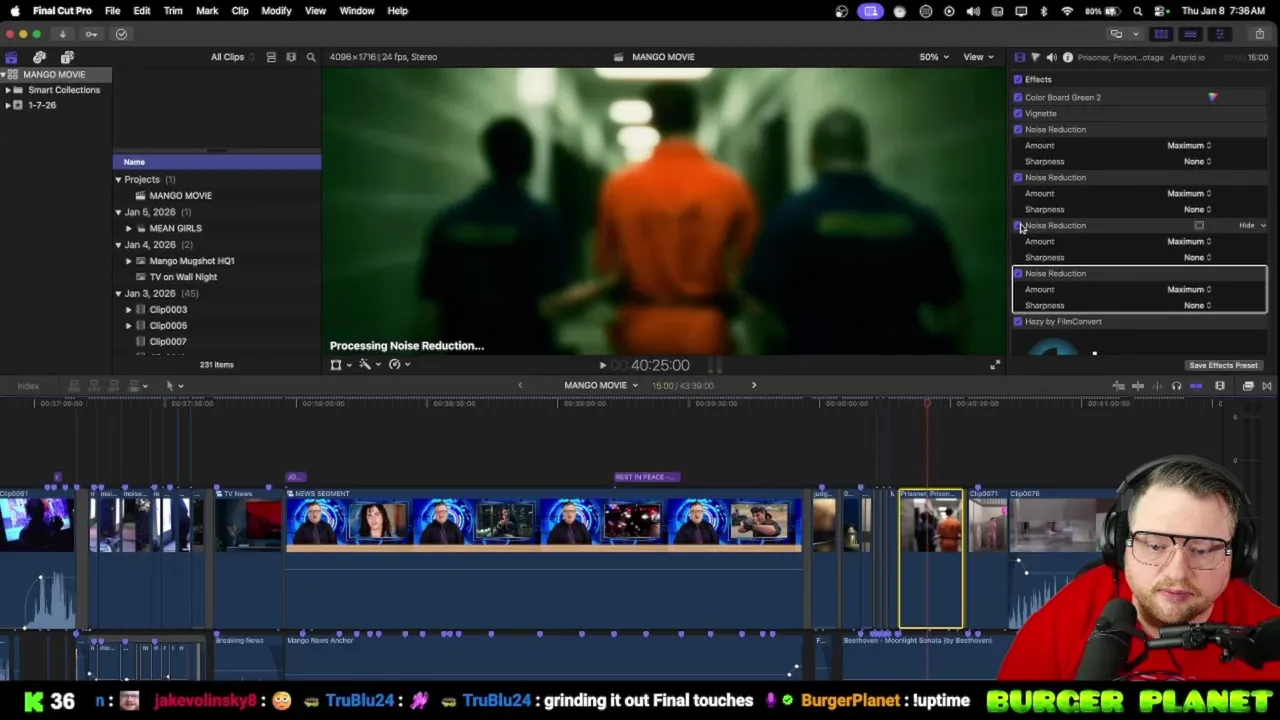This screenshot has height=720, width=1280.
Task: Hide the third Noise Reduction parameters
Action: (x=1250, y=225)
